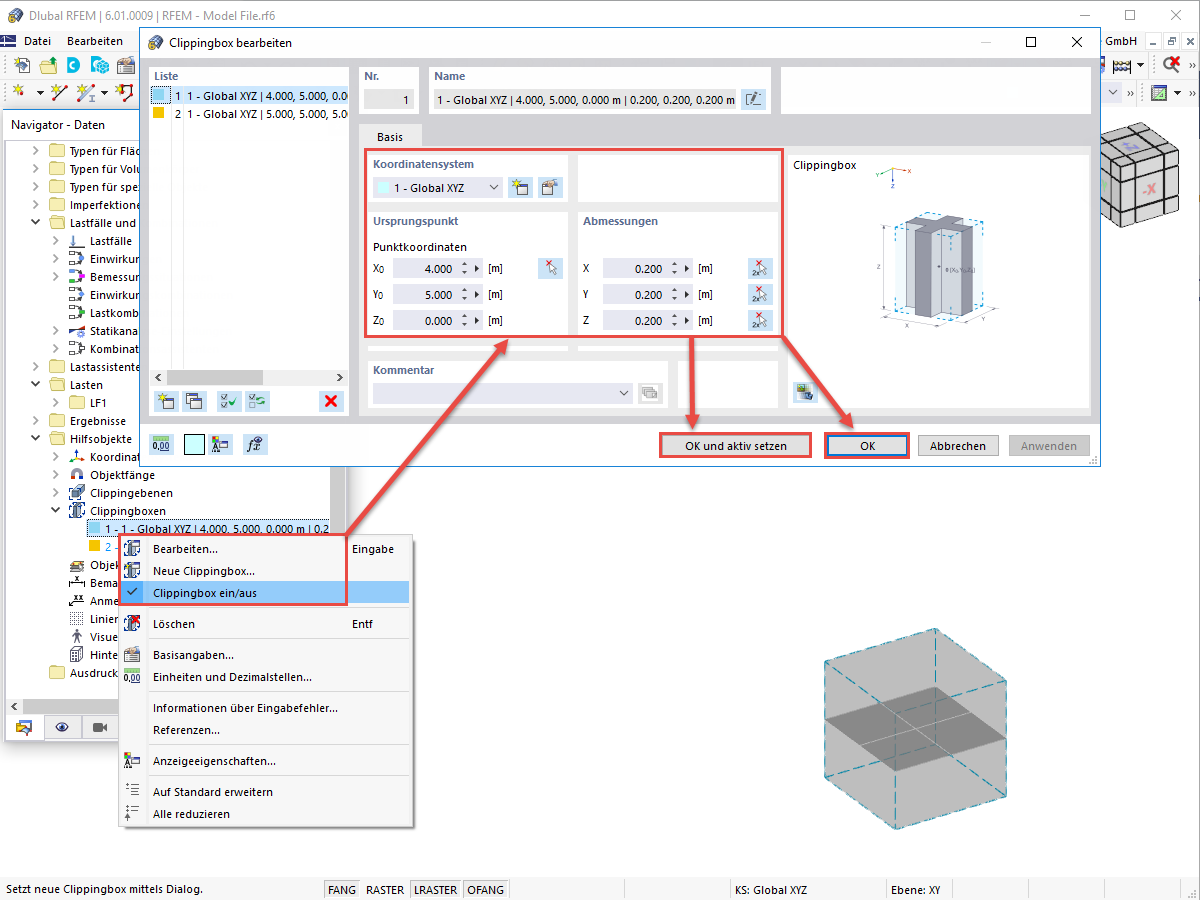Toggle RASTER in status bar
This screenshot has height=900, width=1200.
coord(385,889)
